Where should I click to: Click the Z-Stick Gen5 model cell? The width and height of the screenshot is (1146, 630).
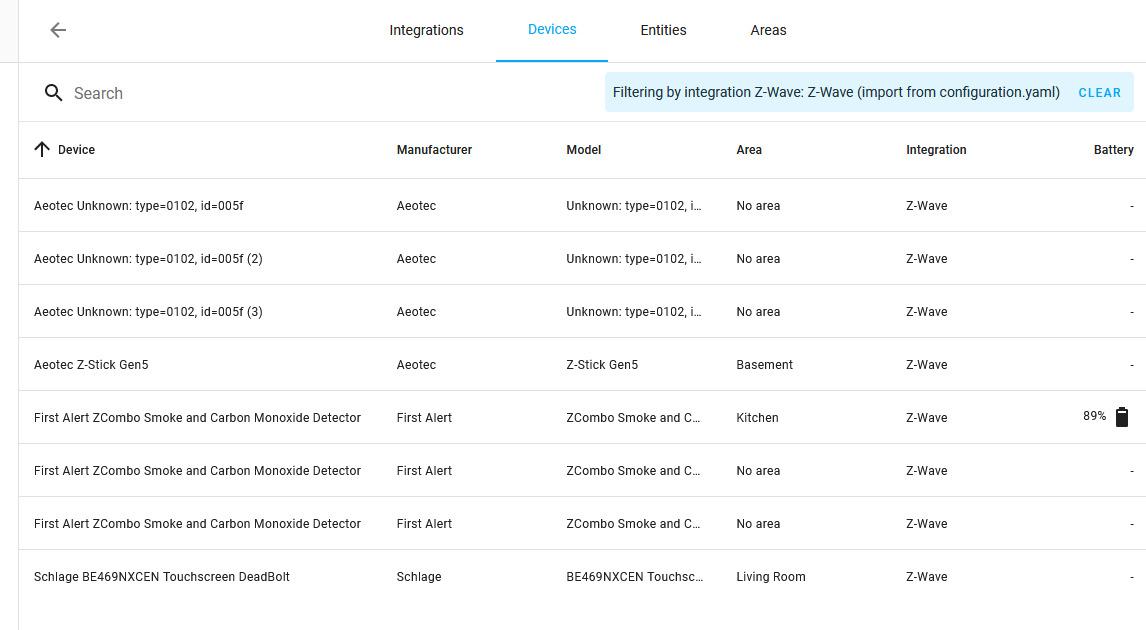602,365
